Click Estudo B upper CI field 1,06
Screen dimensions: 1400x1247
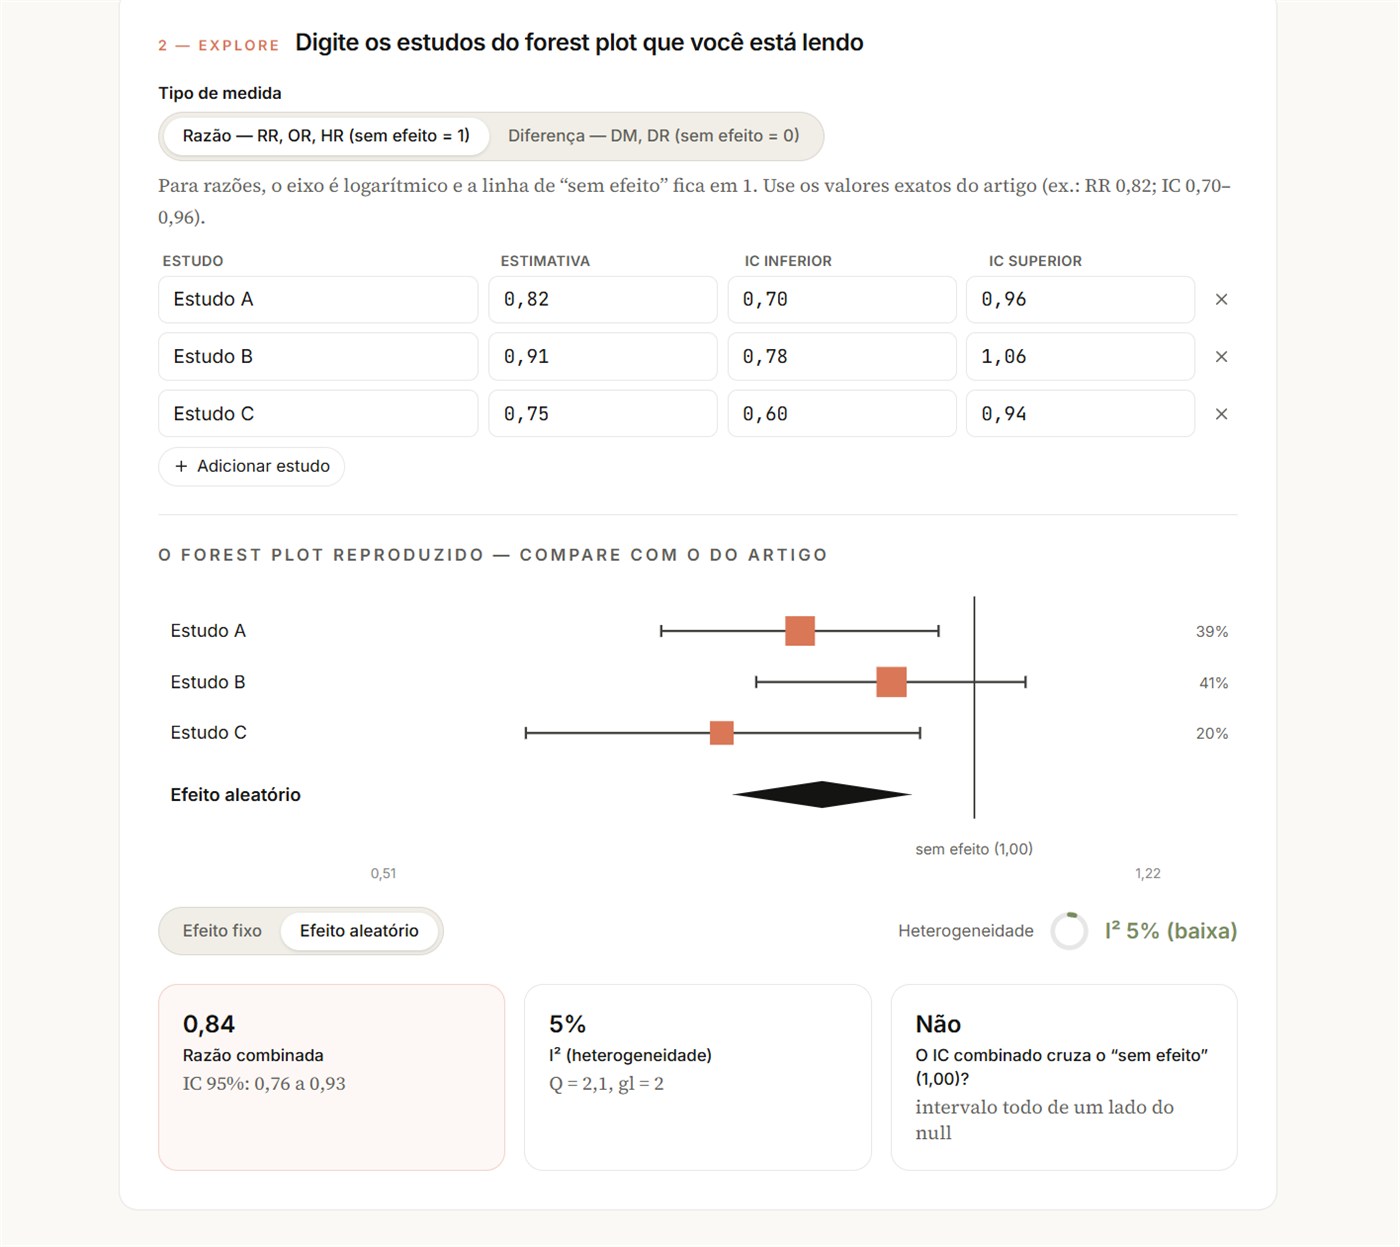(x=1080, y=356)
